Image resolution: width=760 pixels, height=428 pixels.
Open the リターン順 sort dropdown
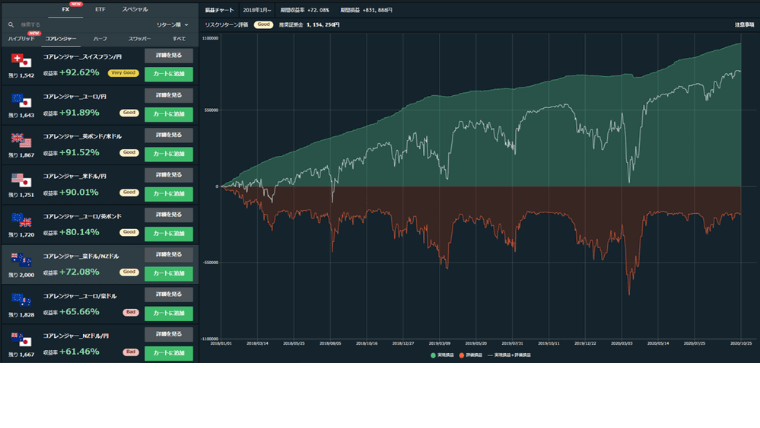click(172, 24)
